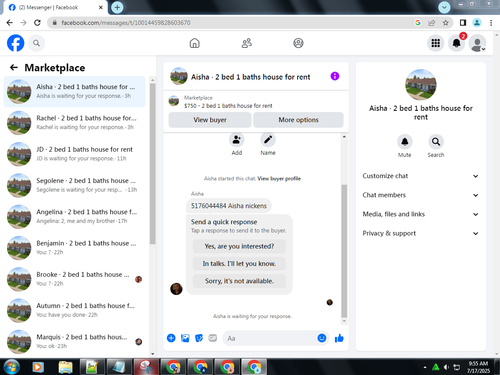The width and height of the screenshot is (500, 375).
Task: Click the chat message area scrollbar
Action: 344,251
